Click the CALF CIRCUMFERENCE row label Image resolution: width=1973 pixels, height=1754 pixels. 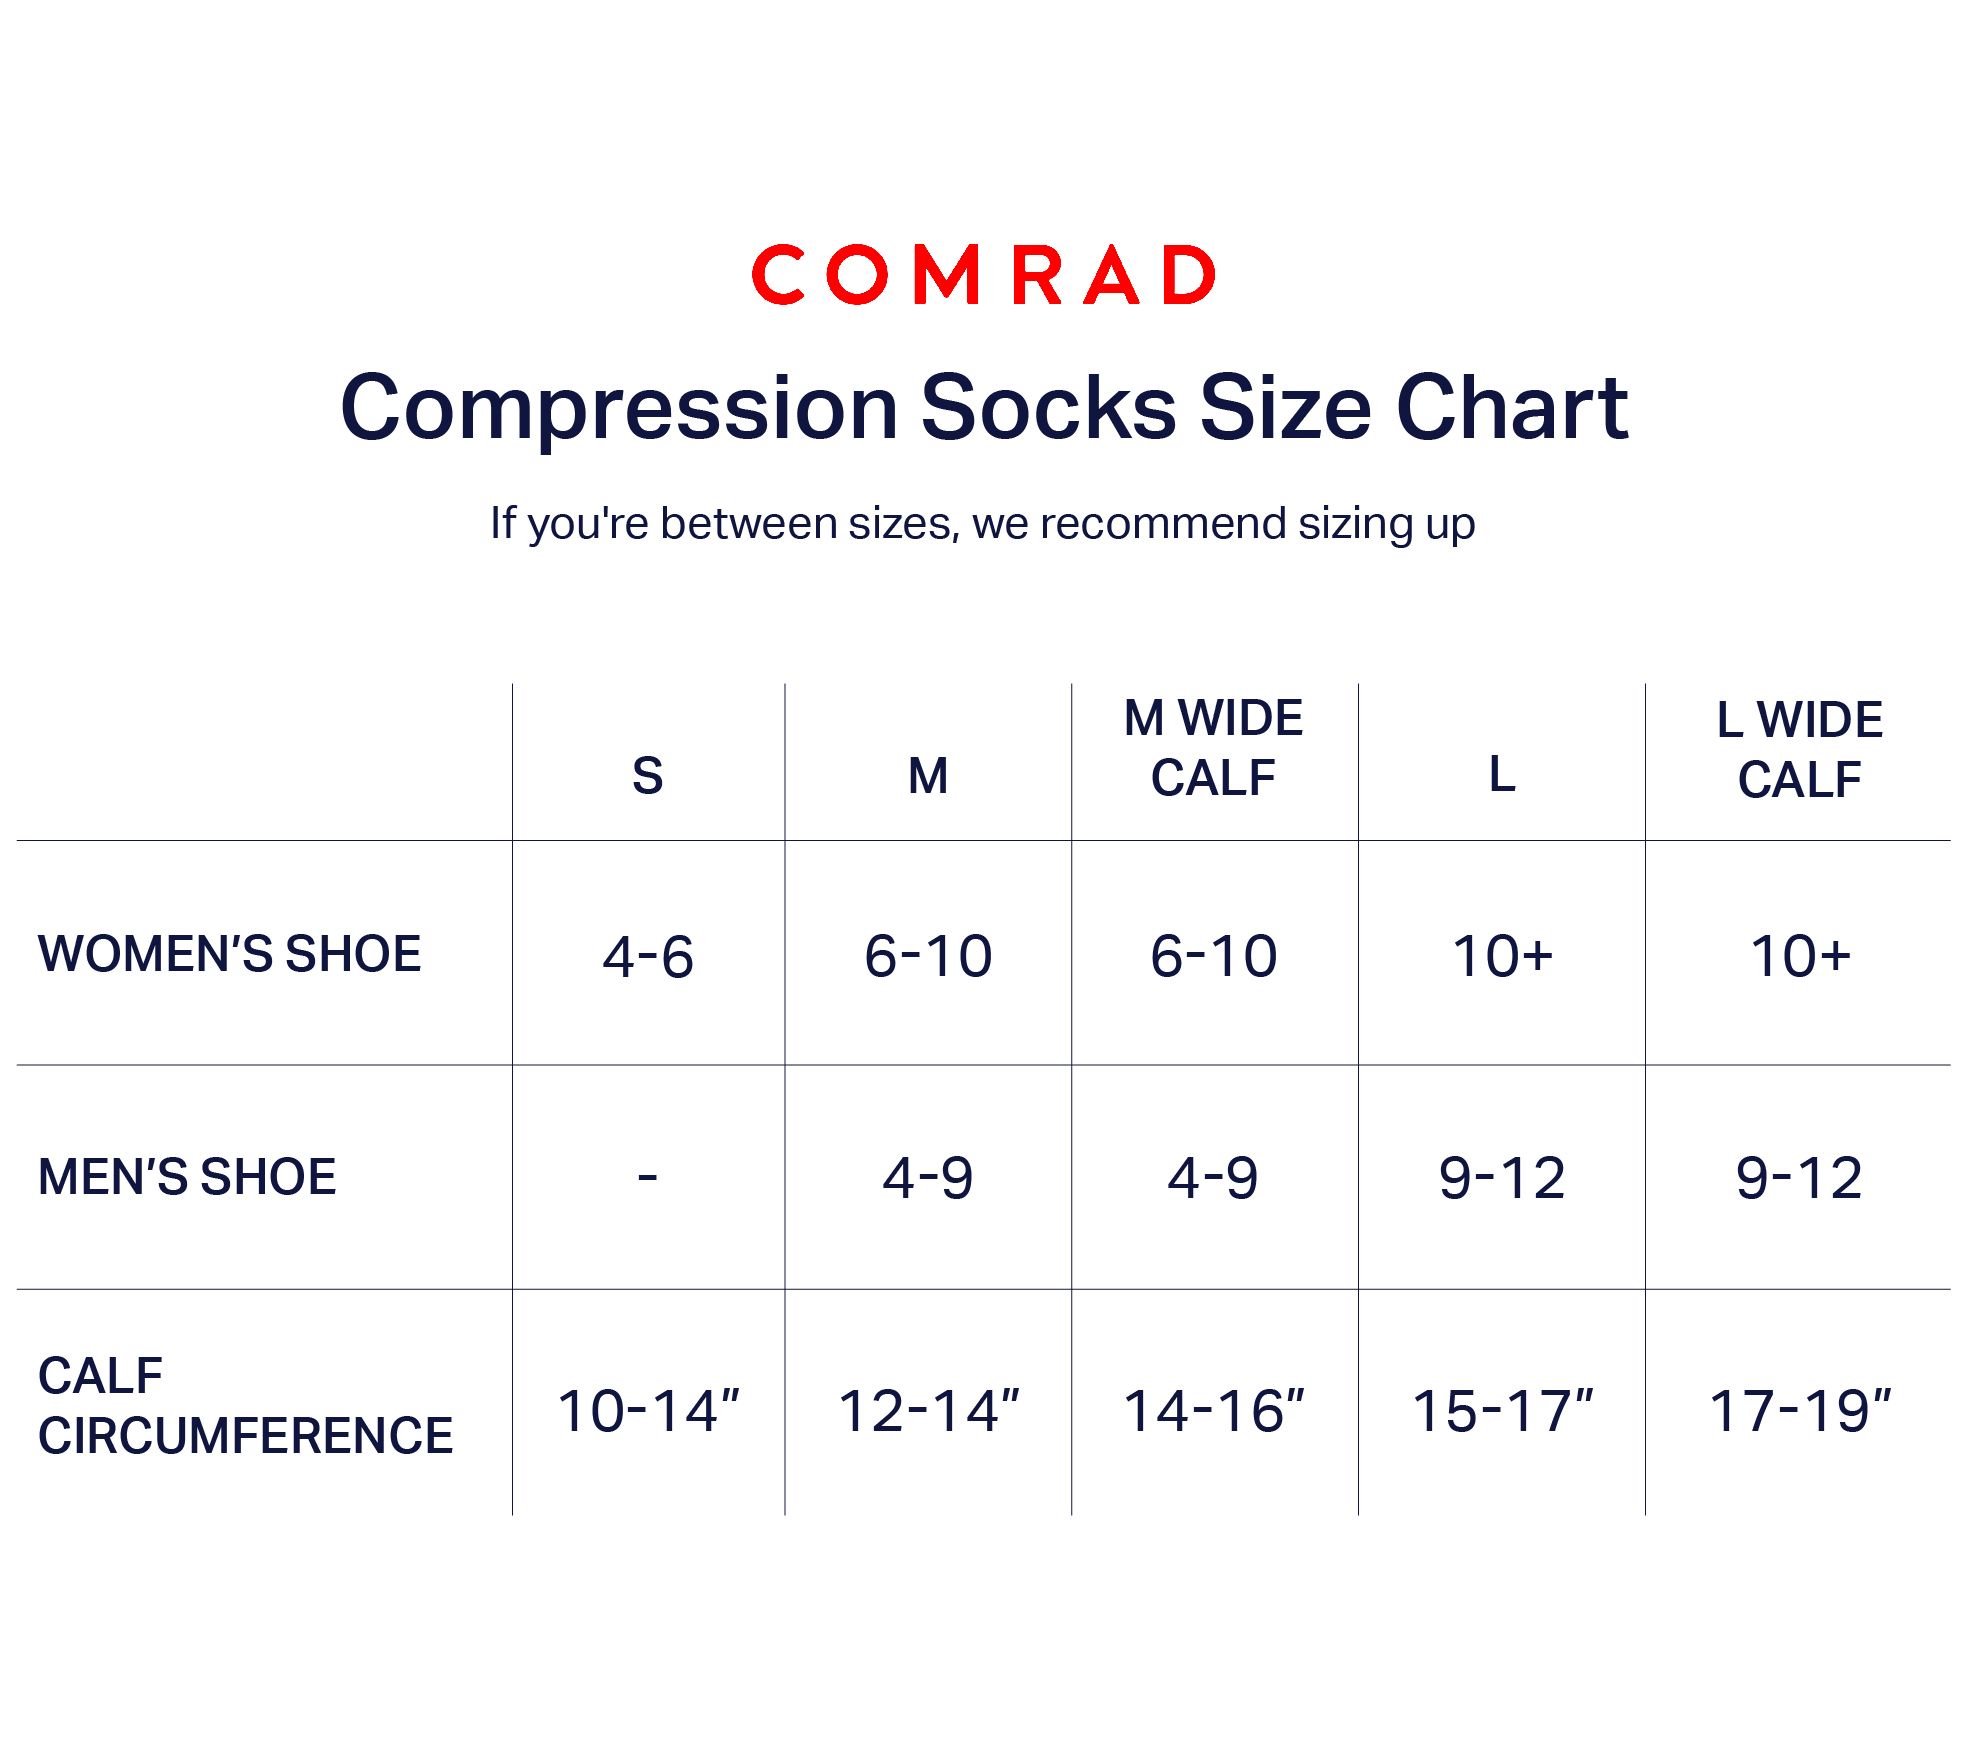[x=245, y=1406]
